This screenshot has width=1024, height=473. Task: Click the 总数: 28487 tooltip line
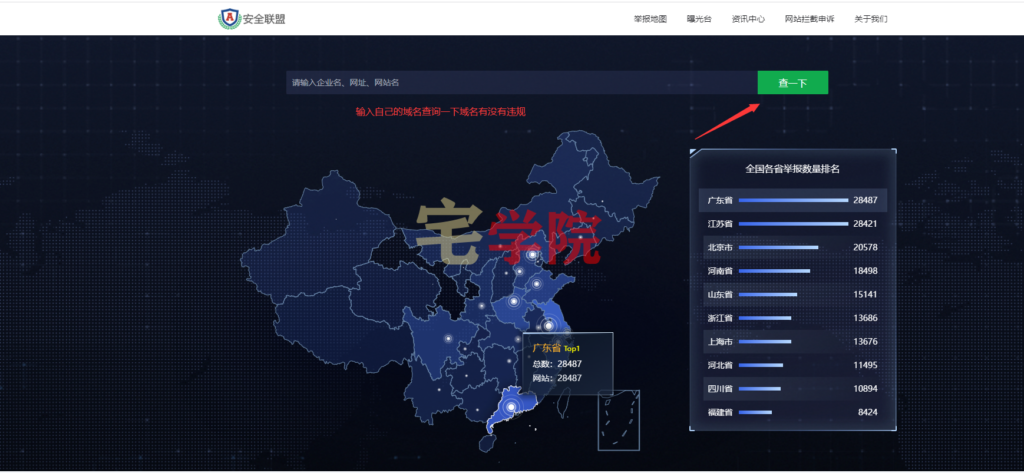click(x=557, y=364)
